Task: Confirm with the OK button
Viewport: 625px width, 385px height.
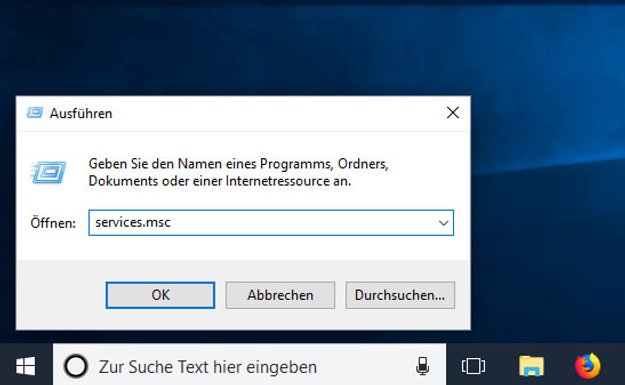Action: pos(160,295)
